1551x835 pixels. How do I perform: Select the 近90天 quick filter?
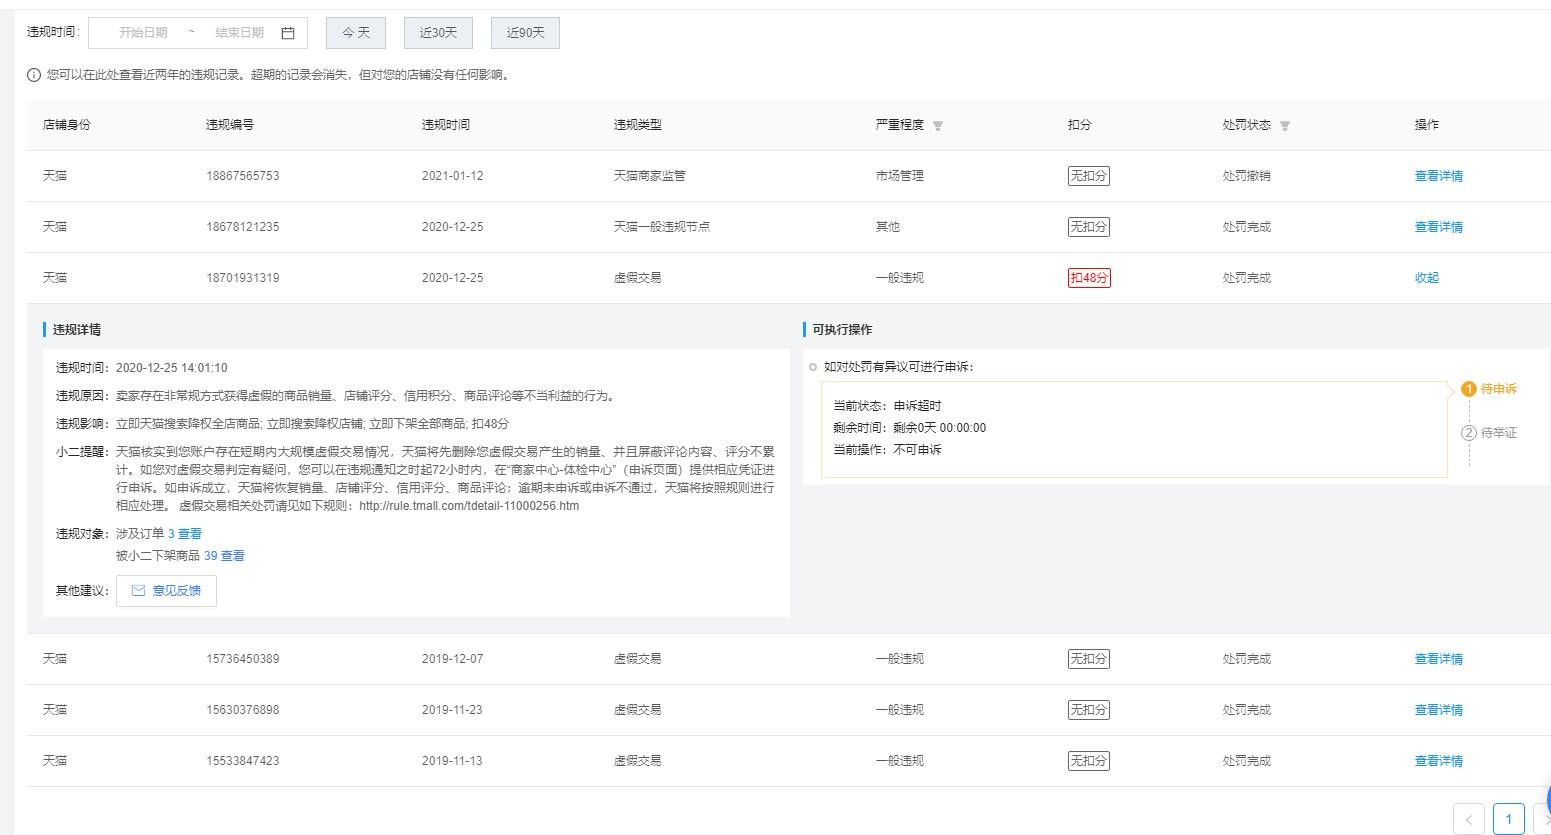[x=525, y=33]
